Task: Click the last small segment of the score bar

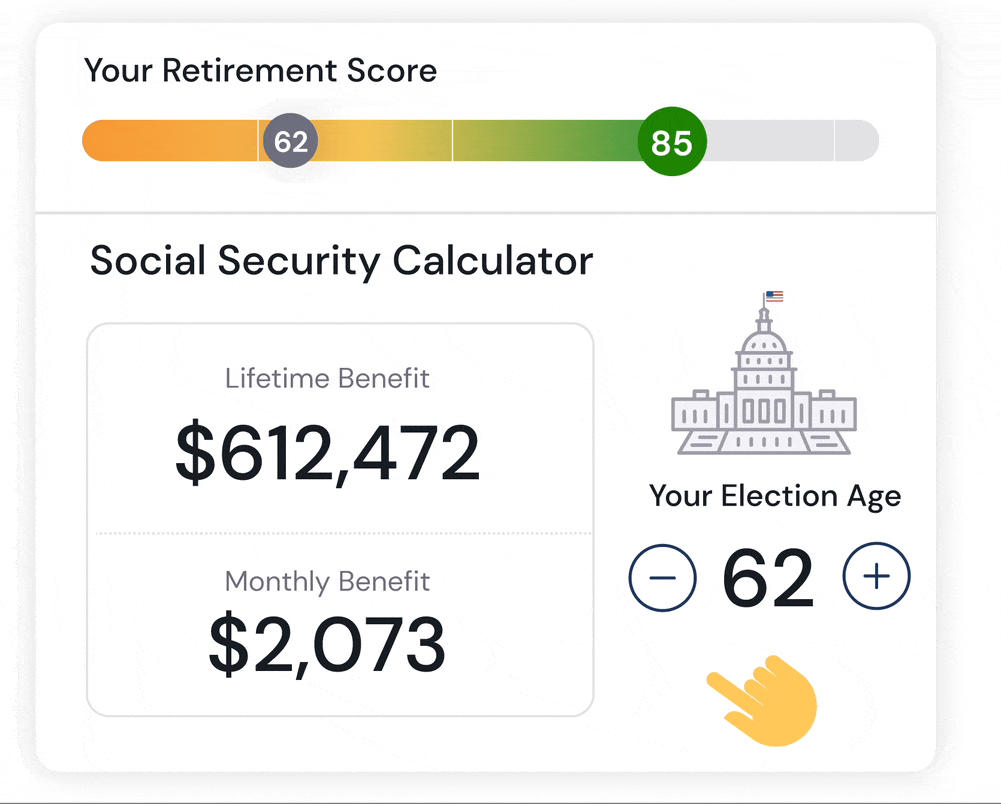Action: [856, 141]
